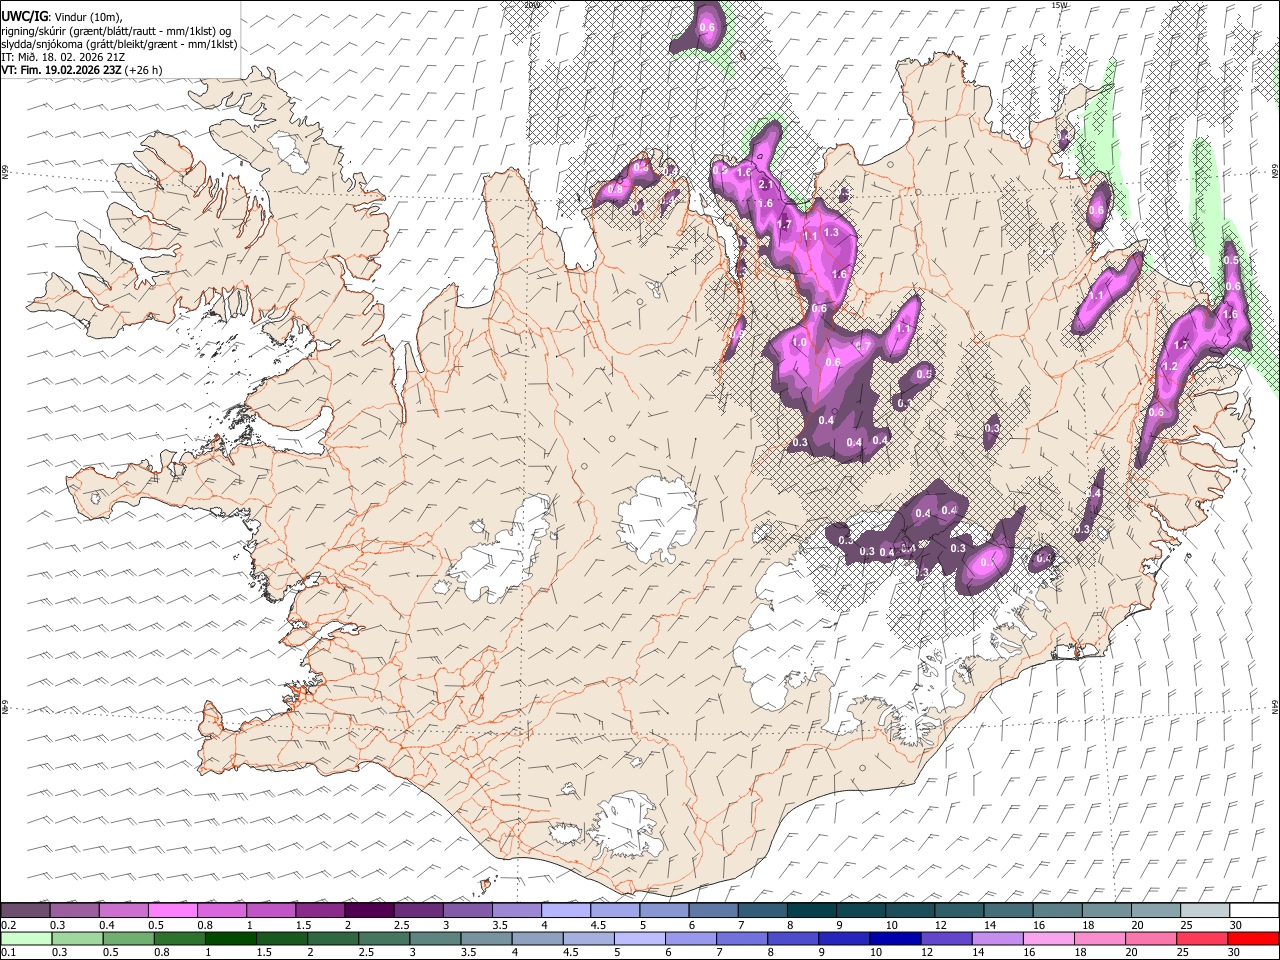Click the 'IT: Mið. 18. 02. 2026 21Z' initial time

click(63, 57)
